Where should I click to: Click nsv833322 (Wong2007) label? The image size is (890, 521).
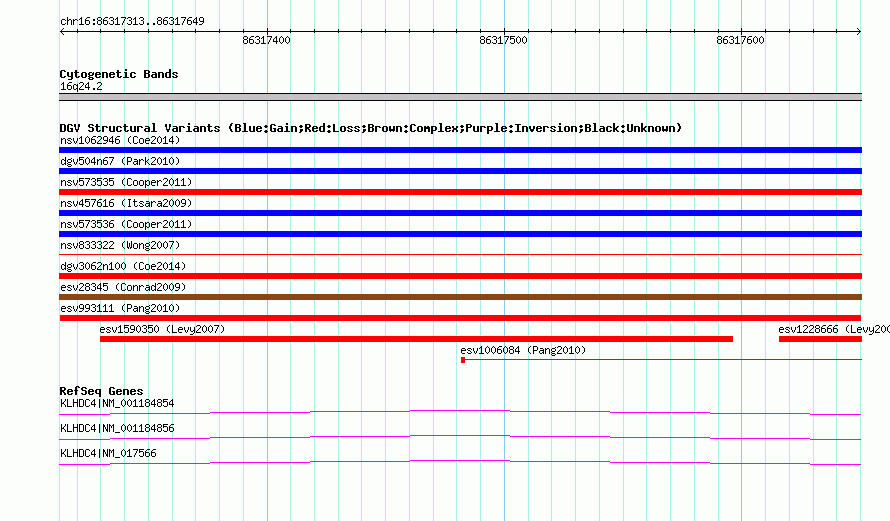[120, 245]
